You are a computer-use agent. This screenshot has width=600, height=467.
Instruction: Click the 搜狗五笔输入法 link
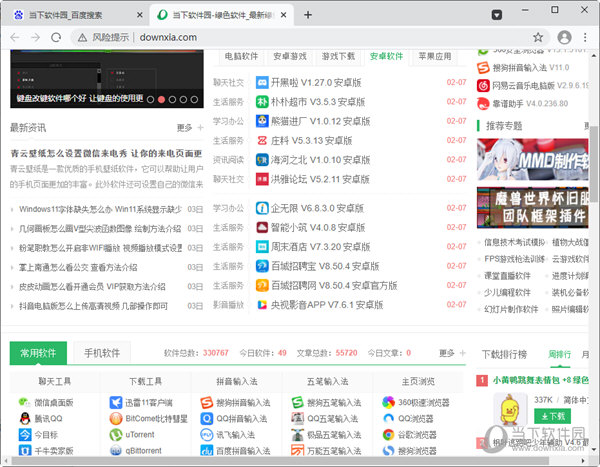coord(334,403)
